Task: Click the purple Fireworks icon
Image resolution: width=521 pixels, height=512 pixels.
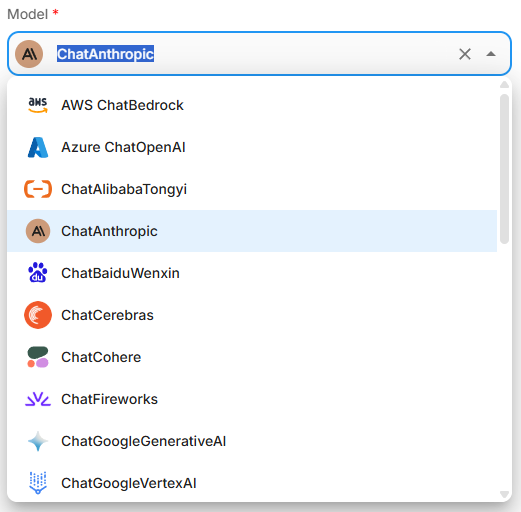Action: (x=38, y=399)
